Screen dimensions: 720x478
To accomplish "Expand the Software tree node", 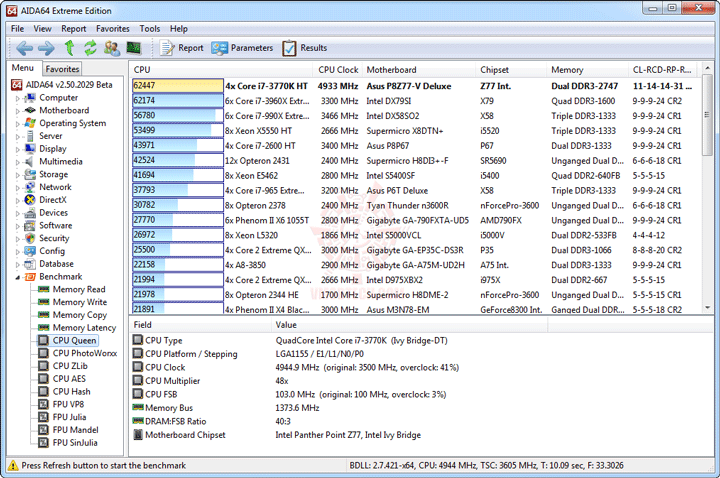I will 18,226.
